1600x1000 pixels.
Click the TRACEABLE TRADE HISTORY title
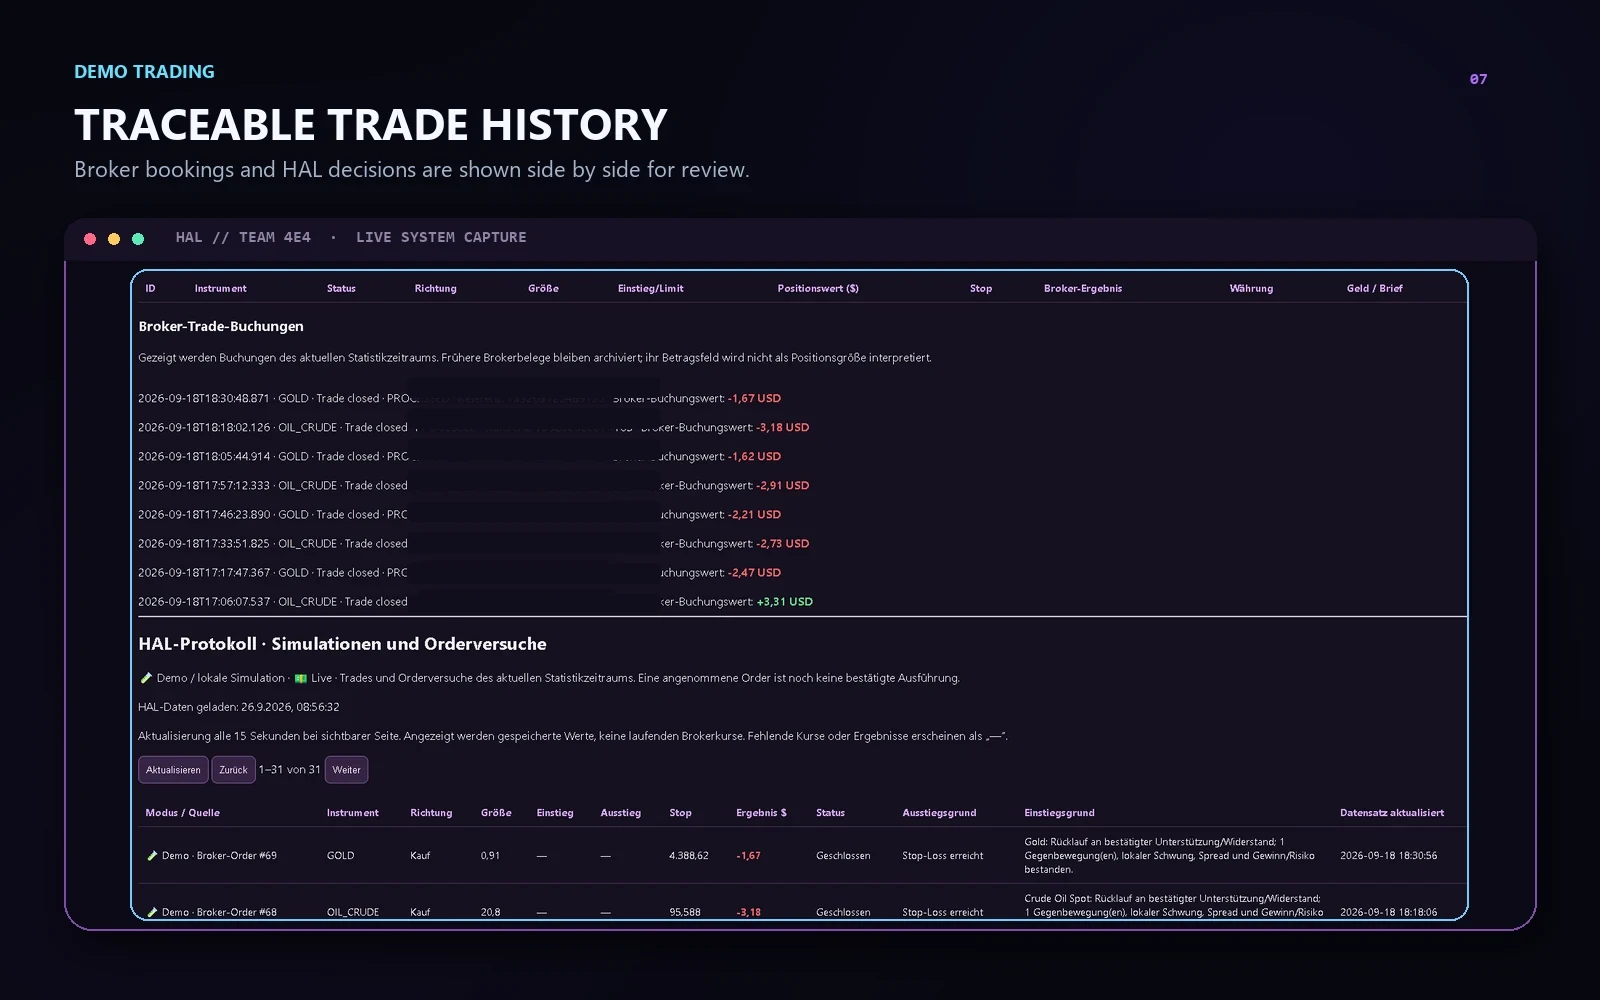(370, 125)
